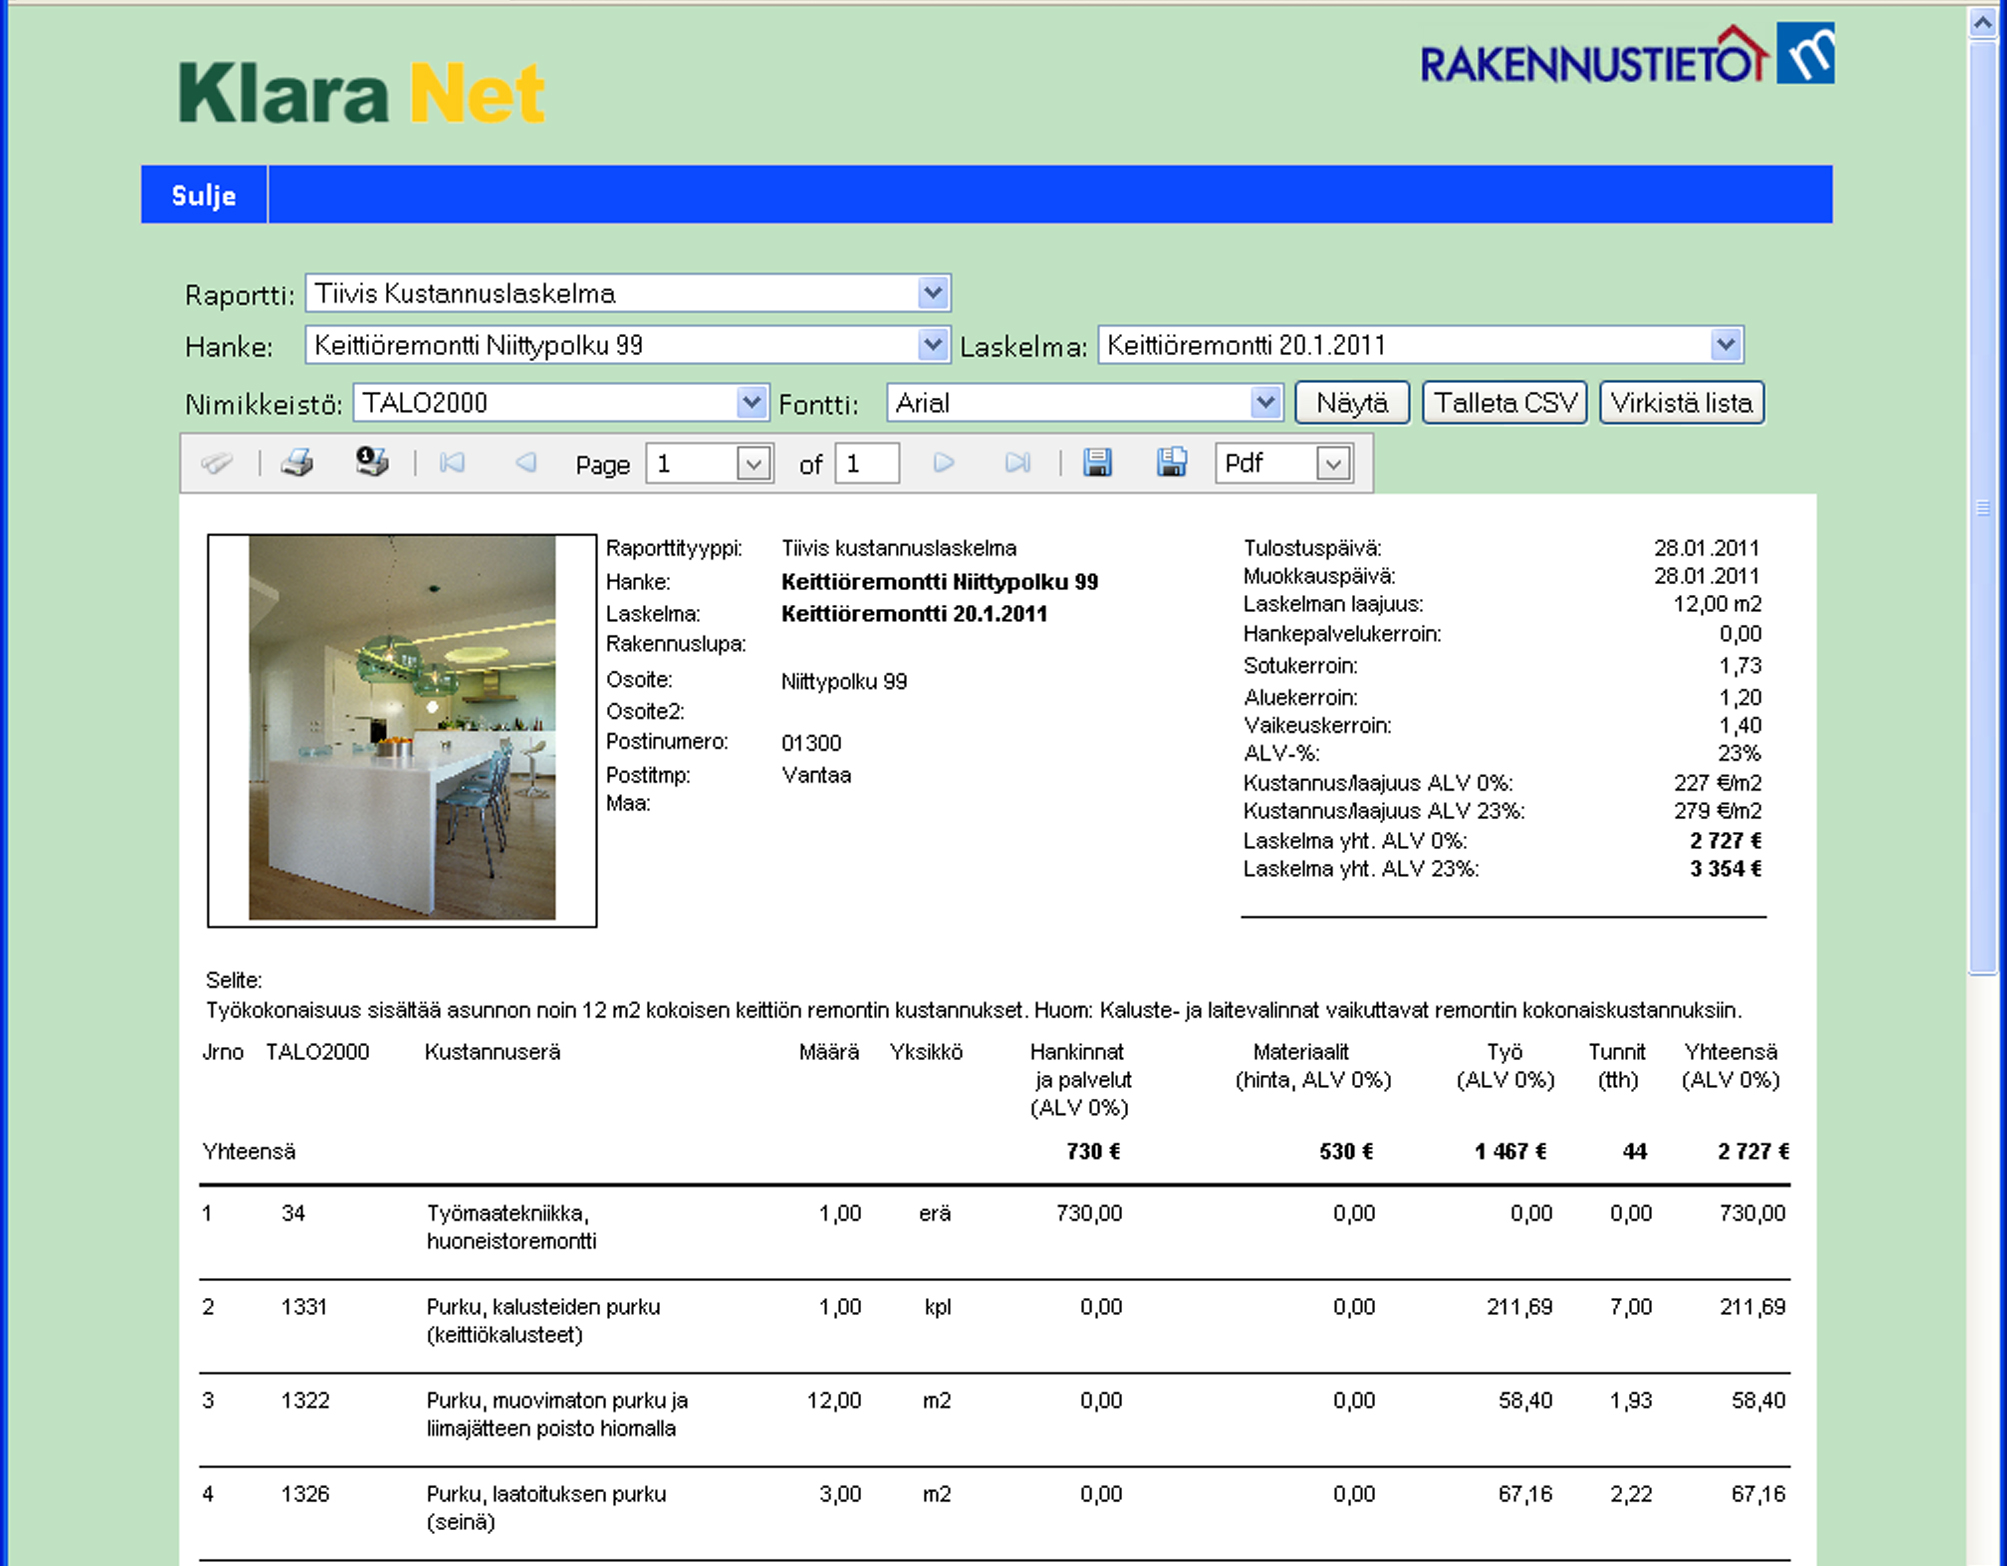Viewport: 2007px width, 1566px height.
Task: Click the '3 354 €' total value
Action: (1726, 869)
